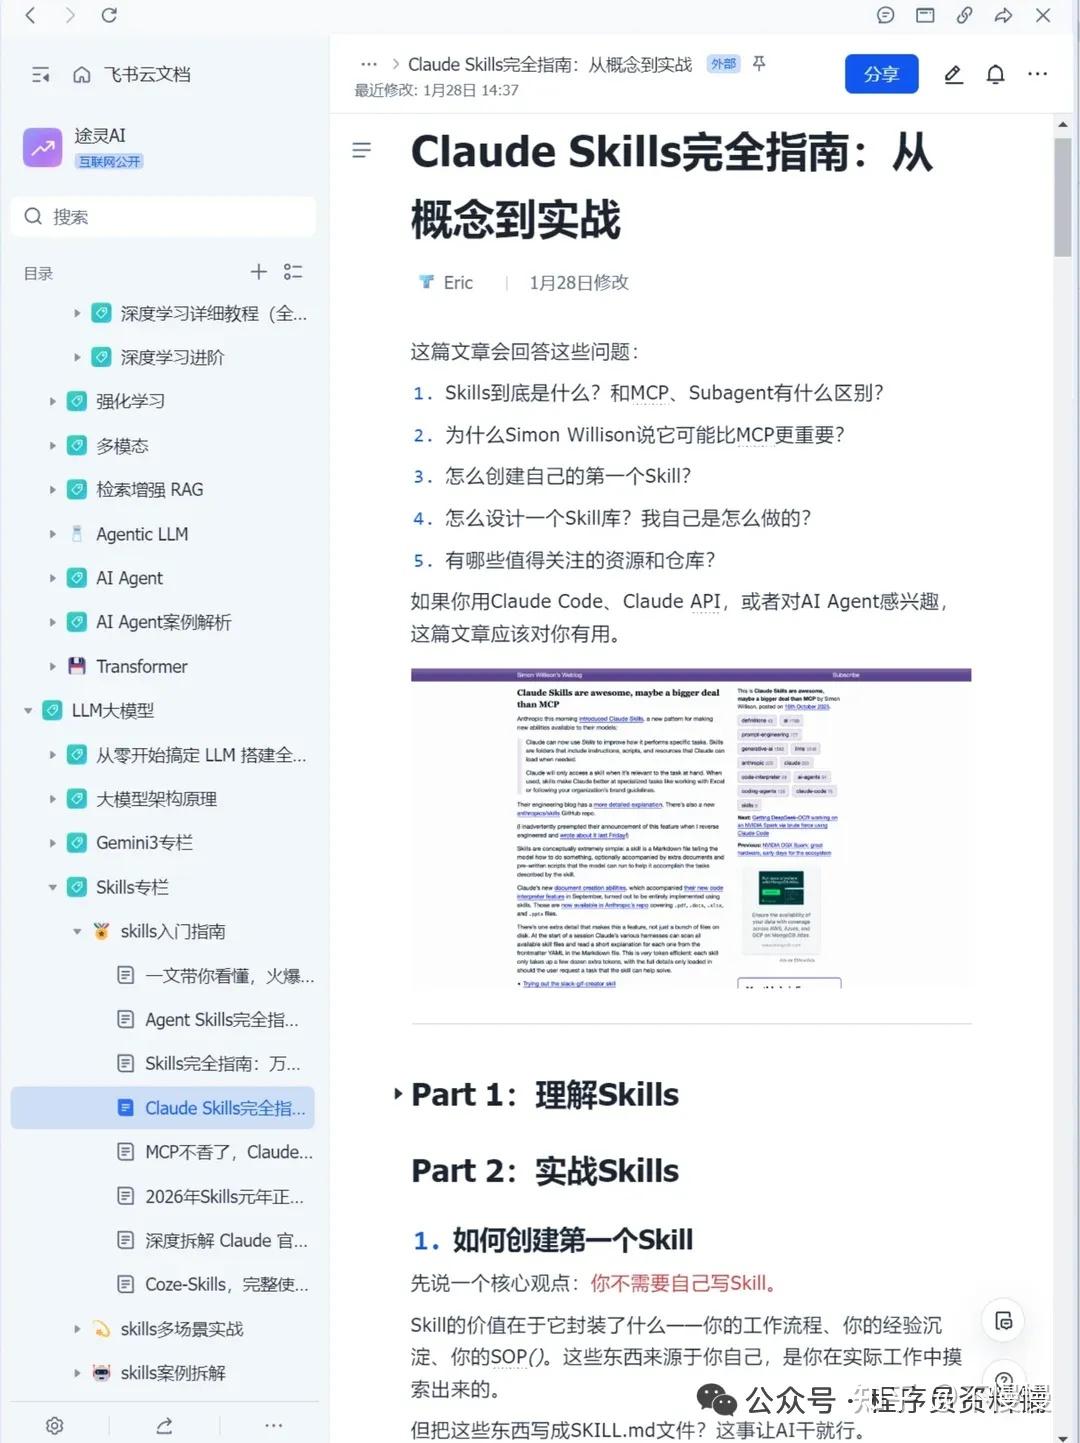The width and height of the screenshot is (1080, 1443).
Task: Click author name Eric
Action: point(458,282)
